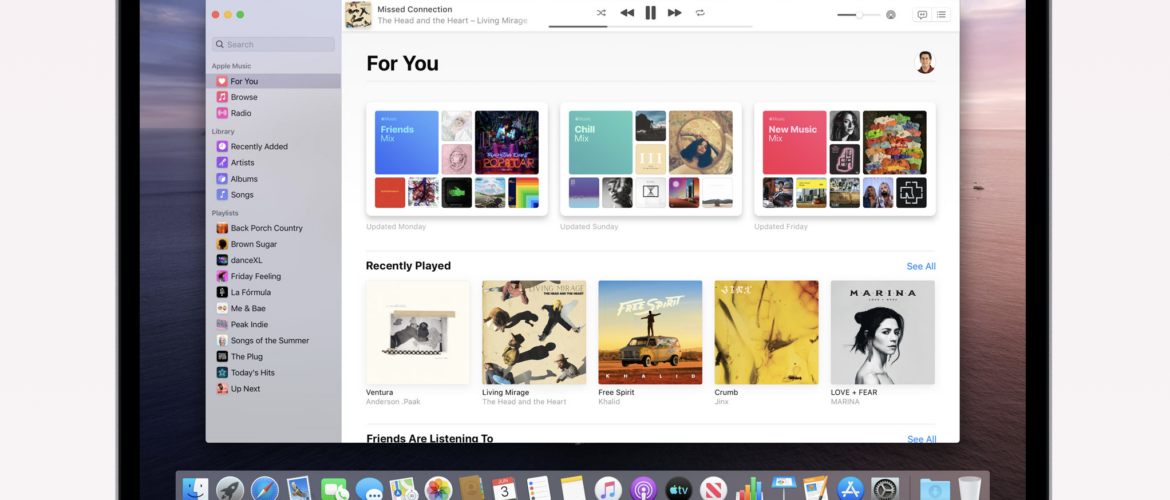Adjust the volume slider
Screen dimensions: 1170x500
tap(857, 15)
